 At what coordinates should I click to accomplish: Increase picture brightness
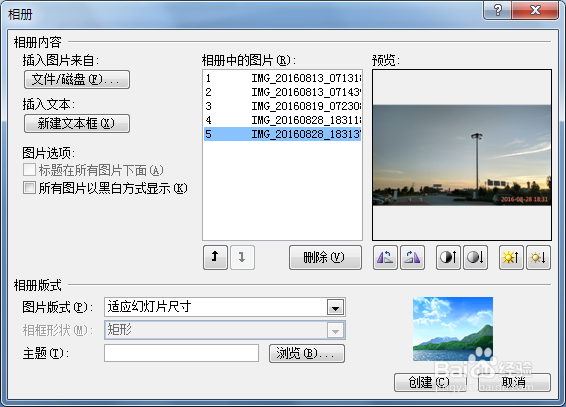pyautogui.click(x=511, y=257)
